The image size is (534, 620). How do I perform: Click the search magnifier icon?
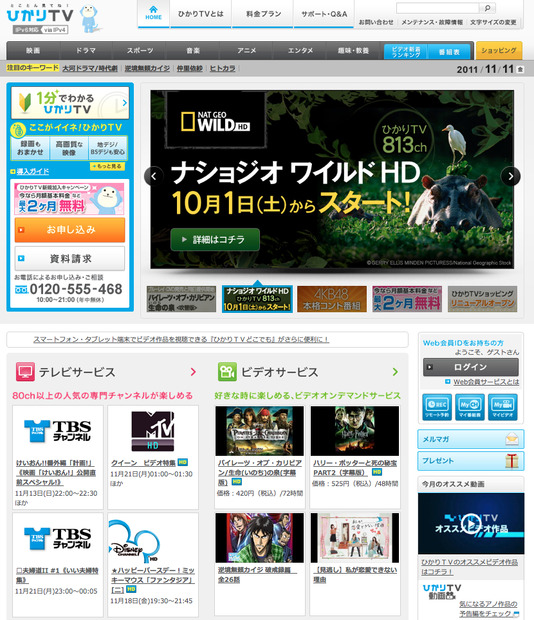point(487,8)
